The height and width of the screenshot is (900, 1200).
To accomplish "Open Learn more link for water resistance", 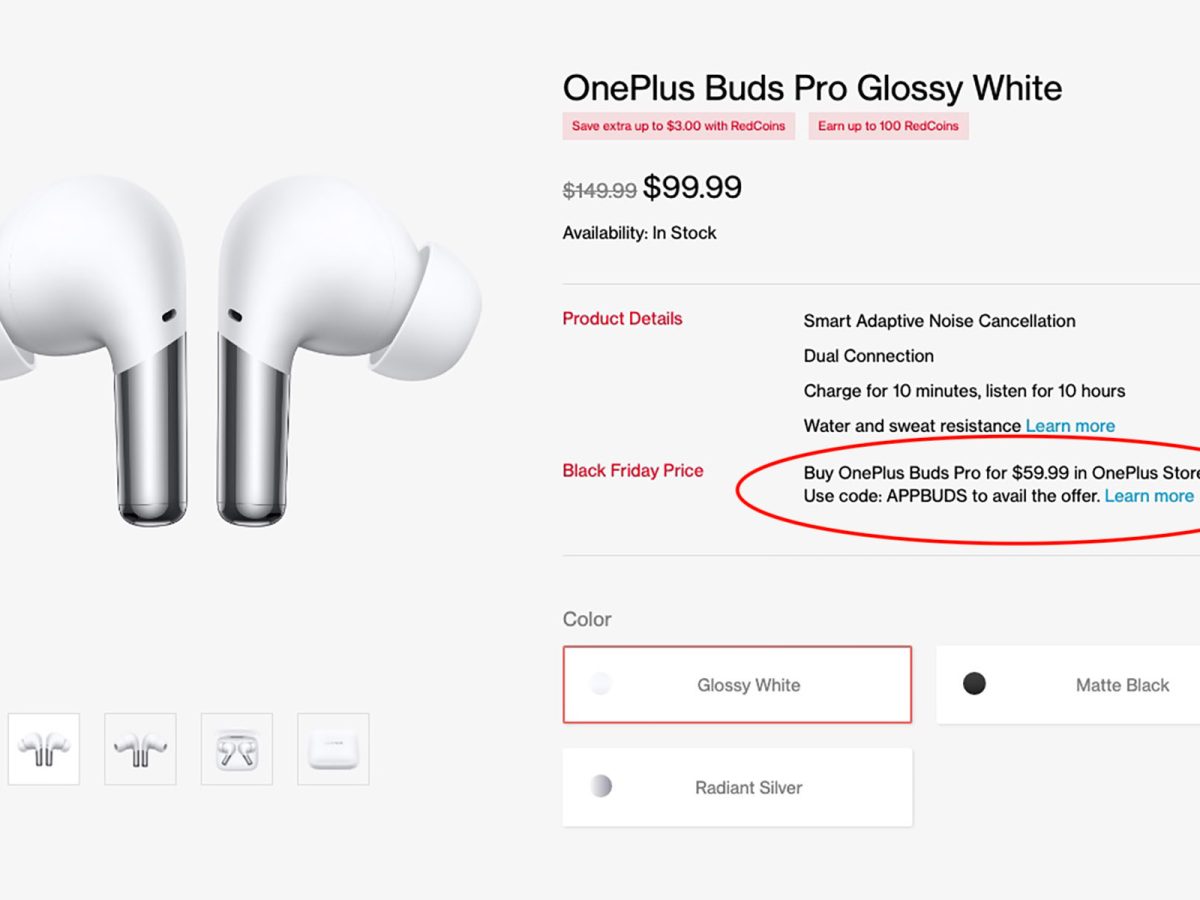I will 1070,426.
